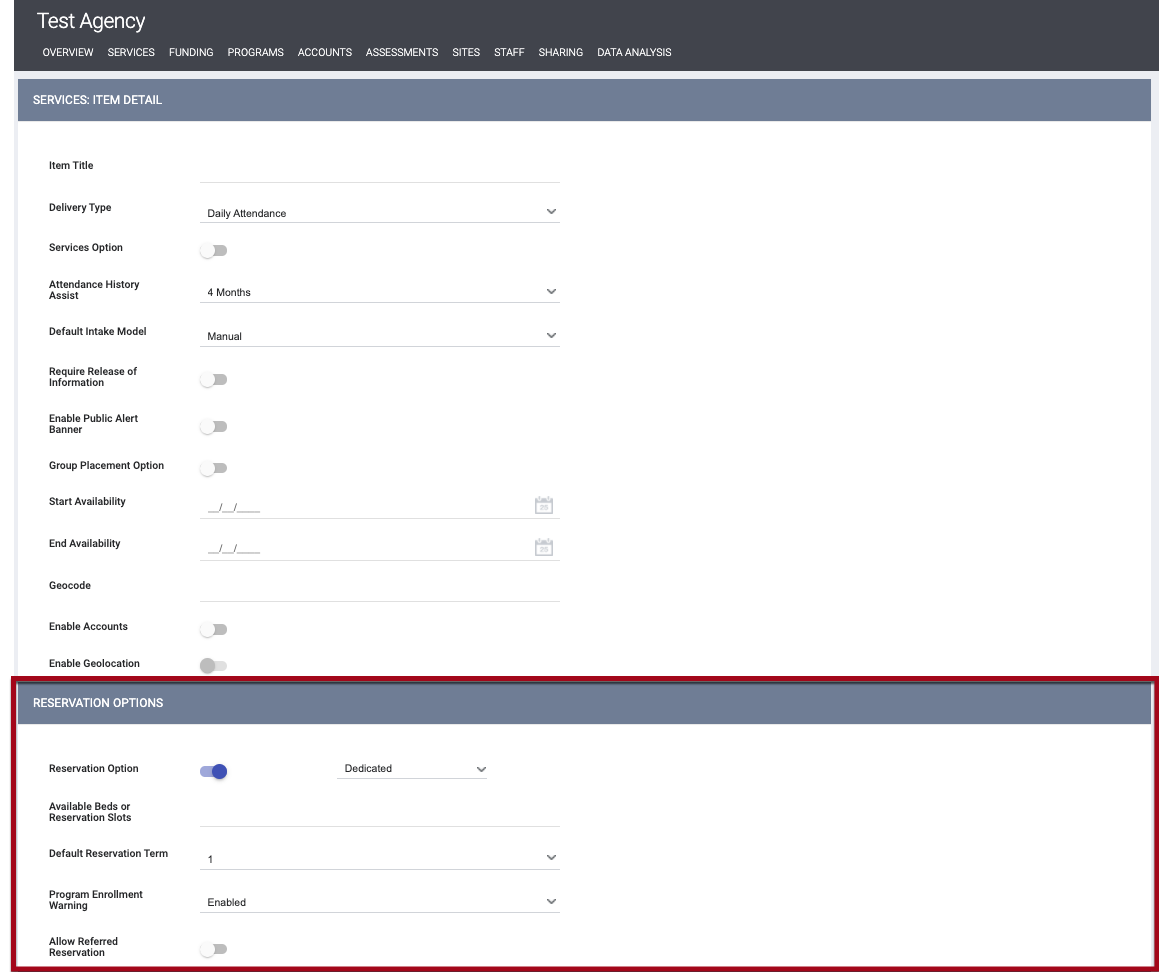This screenshot has width=1159, height=972.
Task: Go to the Overview menu
Action: point(68,52)
